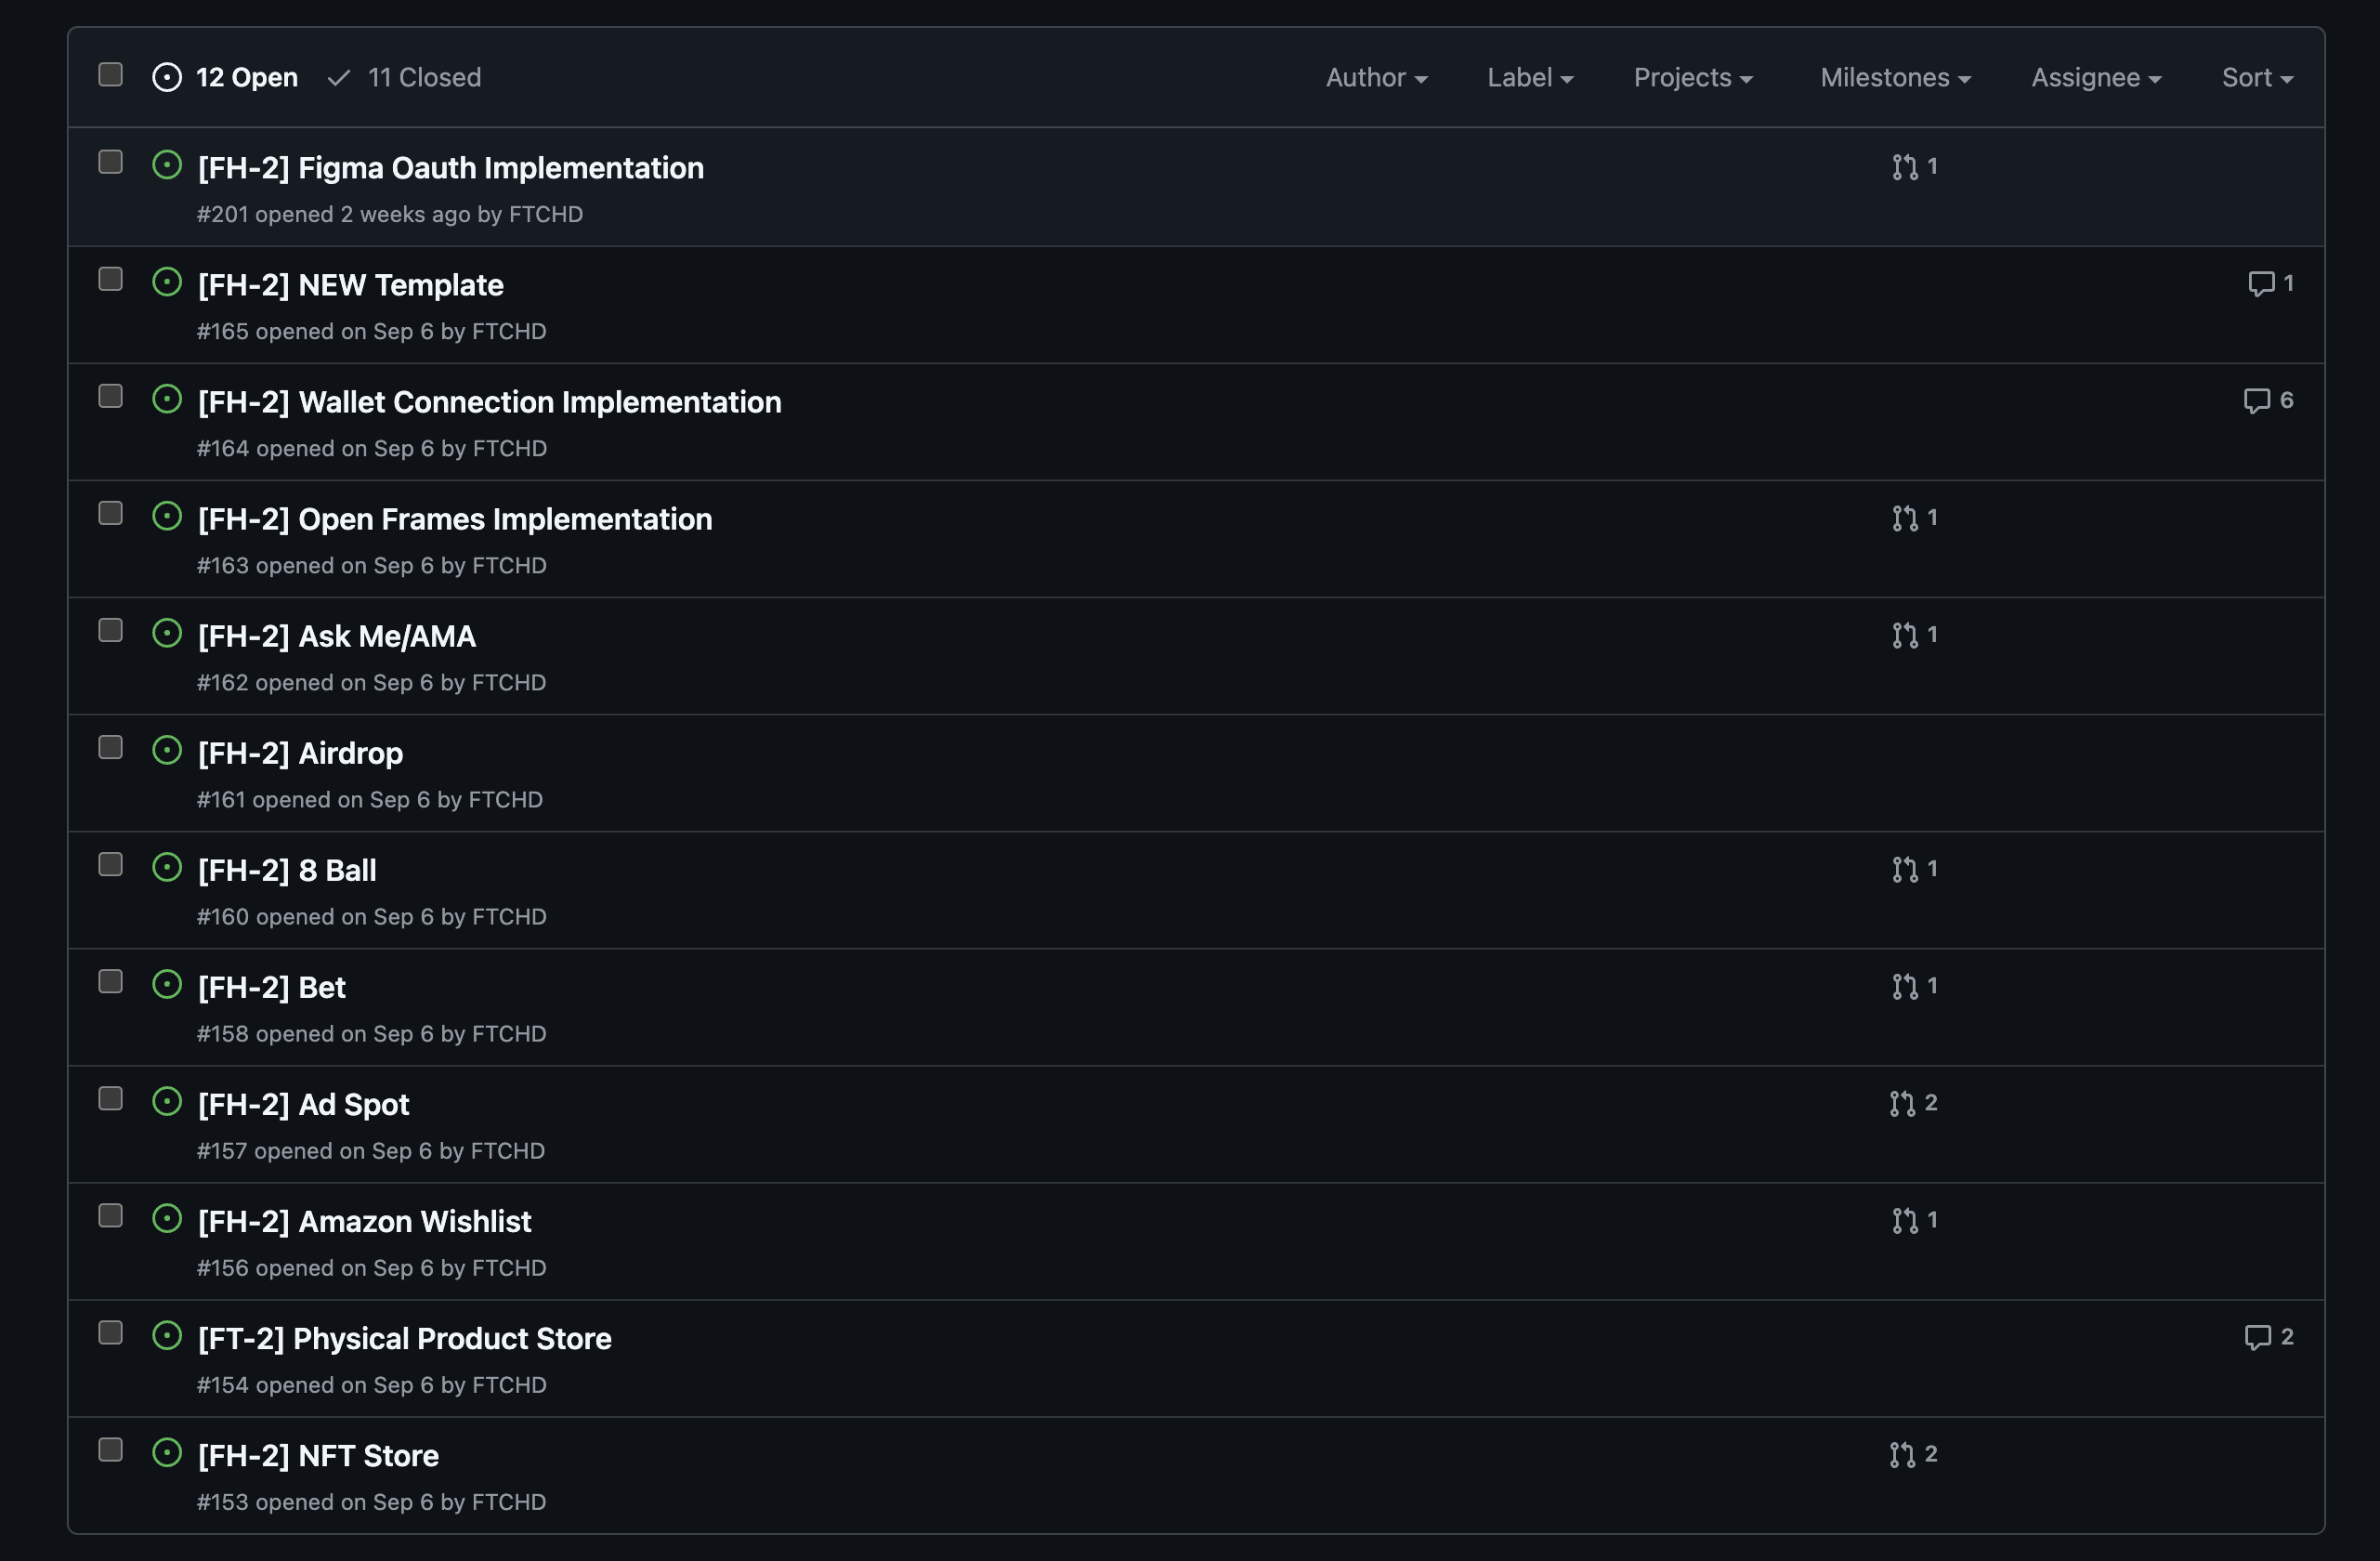
Task: Open issue Open Frames Implementation
Action: (455, 518)
